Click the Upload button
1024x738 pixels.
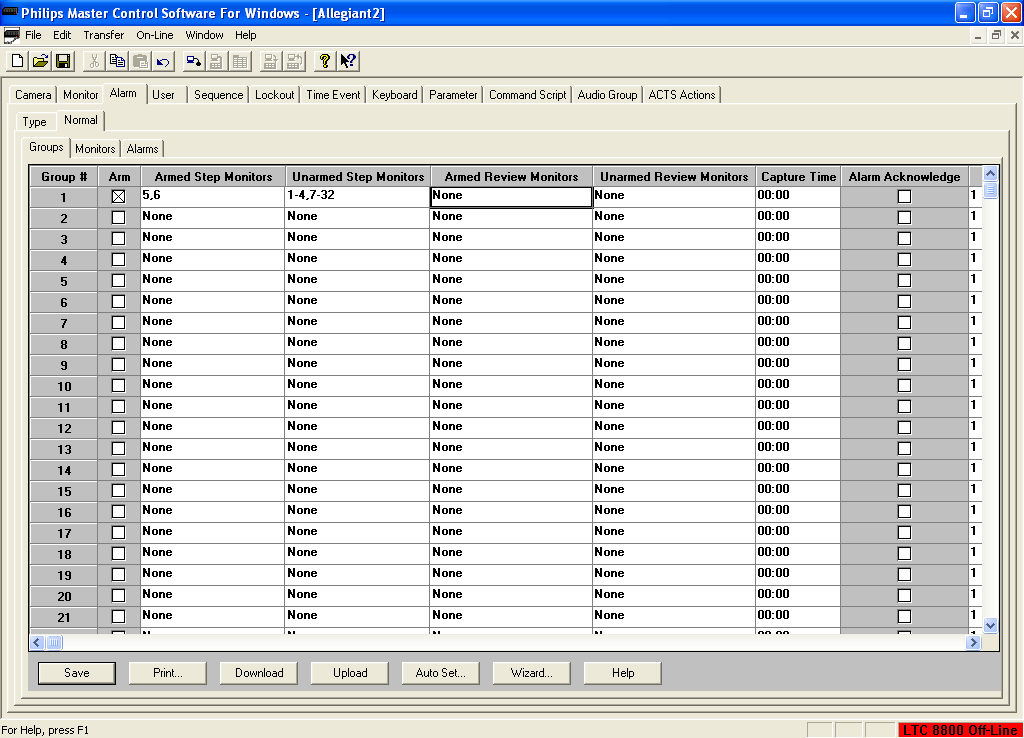point(350,673)
